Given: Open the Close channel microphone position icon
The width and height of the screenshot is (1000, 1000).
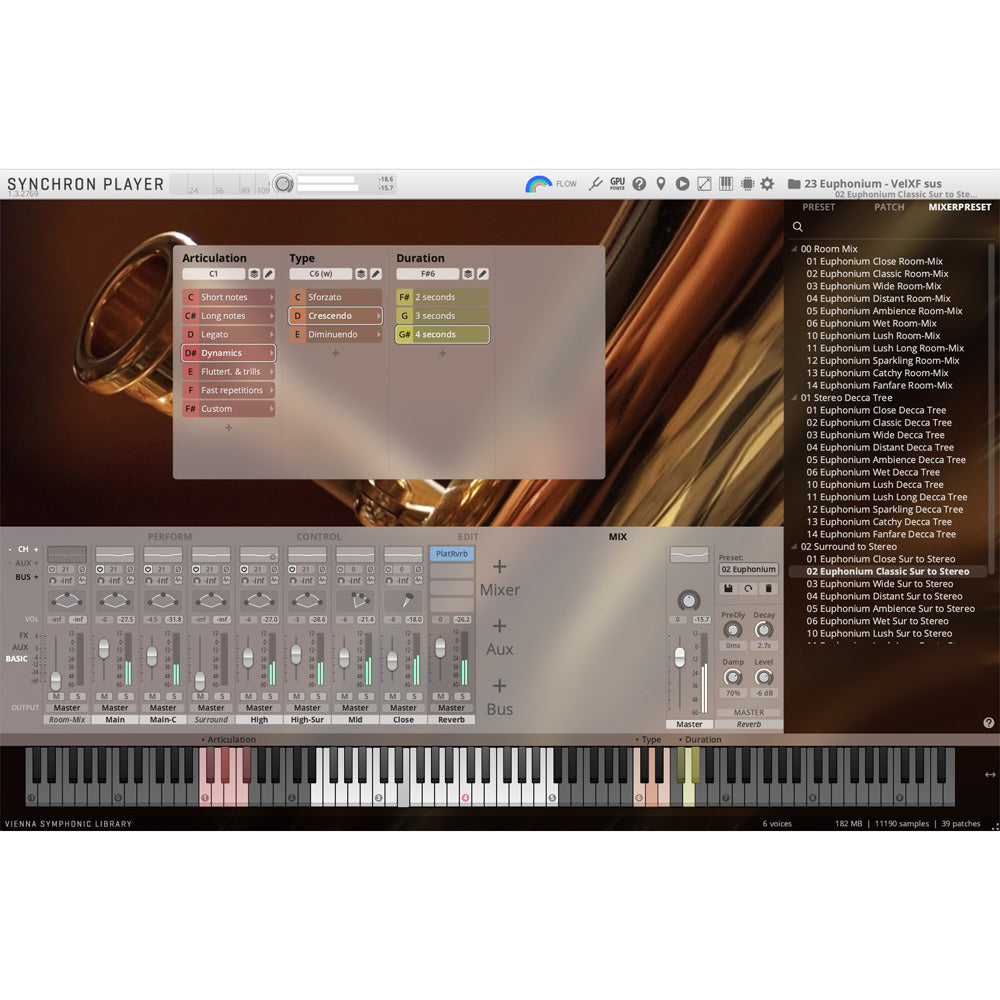Looking at the screenshot, I should (x=403, y=600).
